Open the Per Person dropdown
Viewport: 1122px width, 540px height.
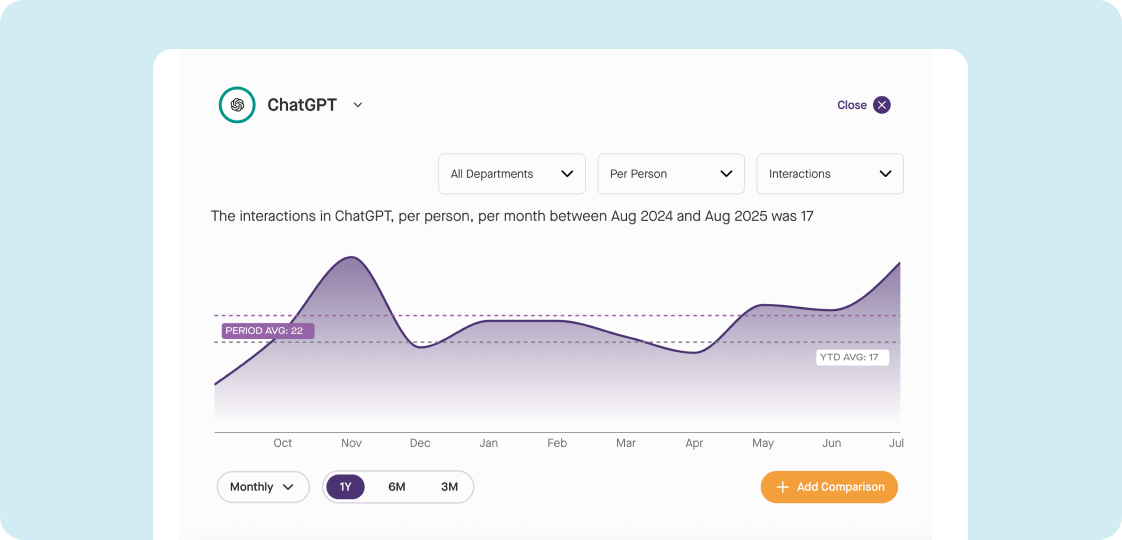point(670,174)
